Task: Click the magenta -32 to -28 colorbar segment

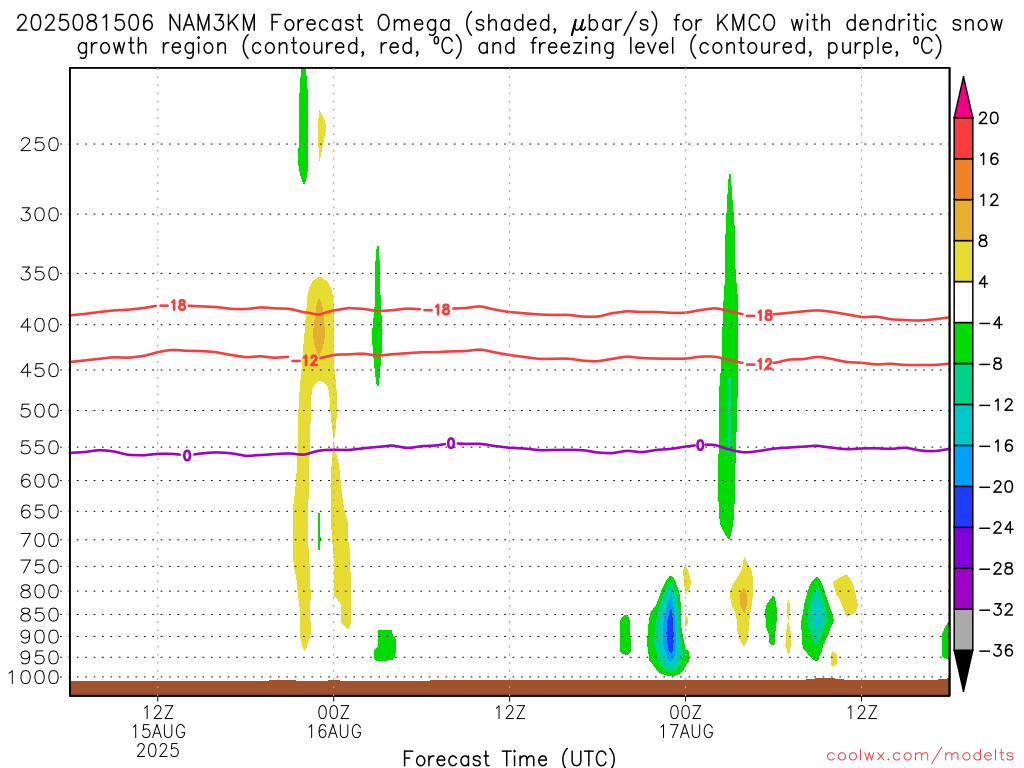Action: 963,589
